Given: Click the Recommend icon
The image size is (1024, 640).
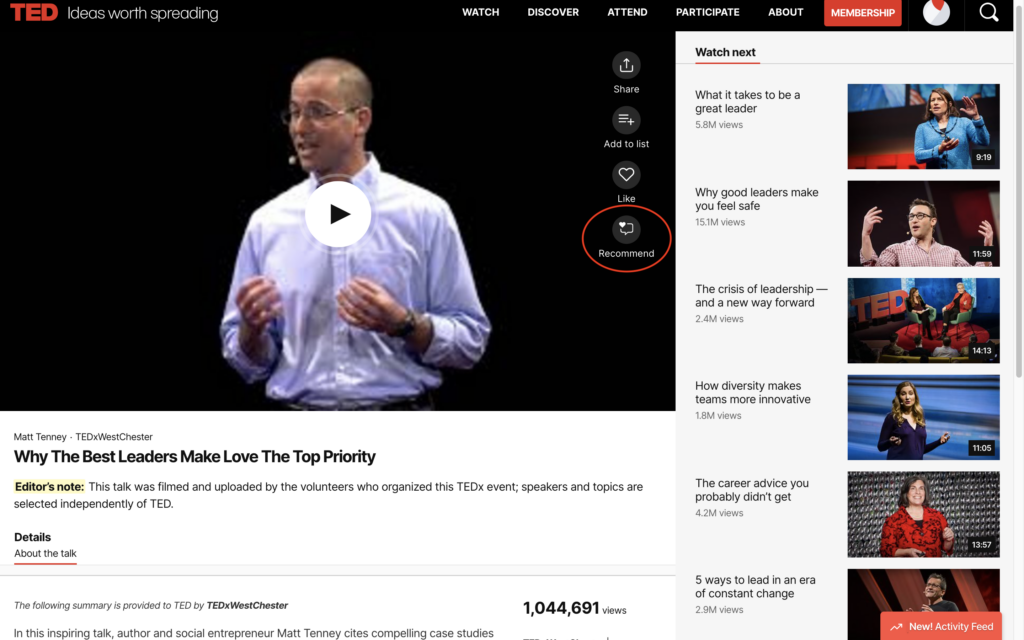Looking at the screenshot, I should 626,229.
